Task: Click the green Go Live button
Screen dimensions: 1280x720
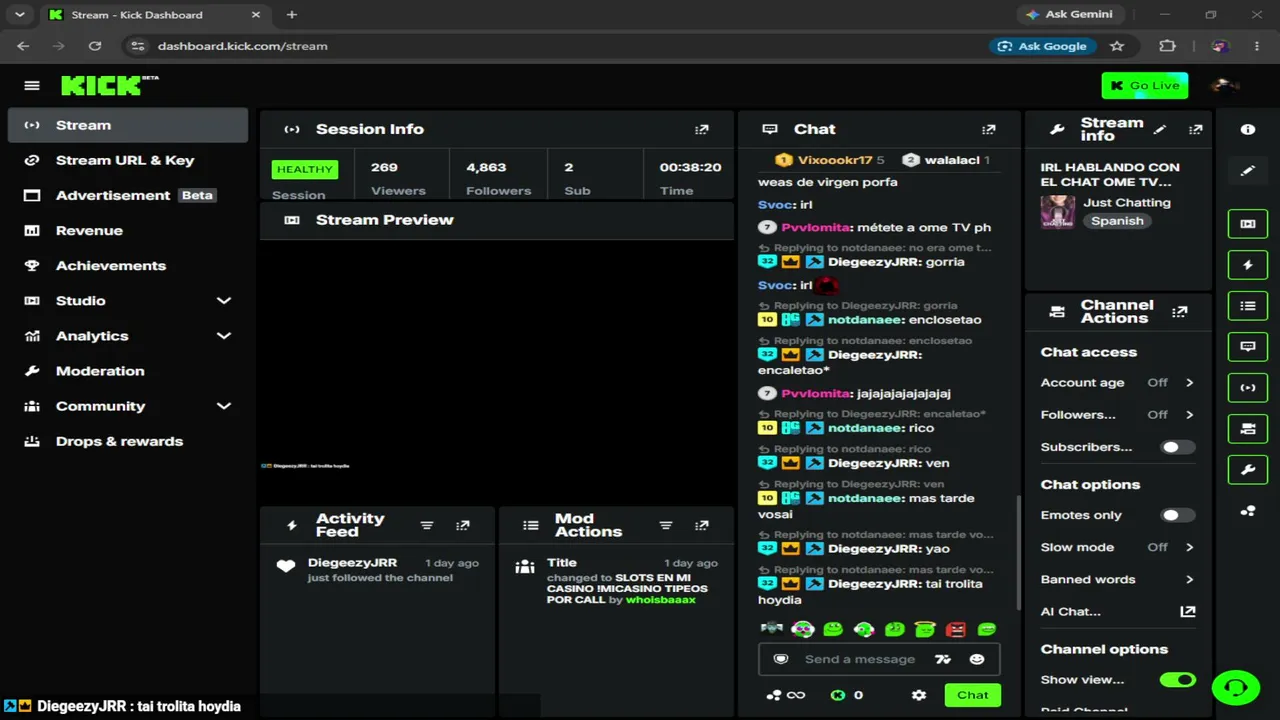Action: click(x=1145, y=86)
